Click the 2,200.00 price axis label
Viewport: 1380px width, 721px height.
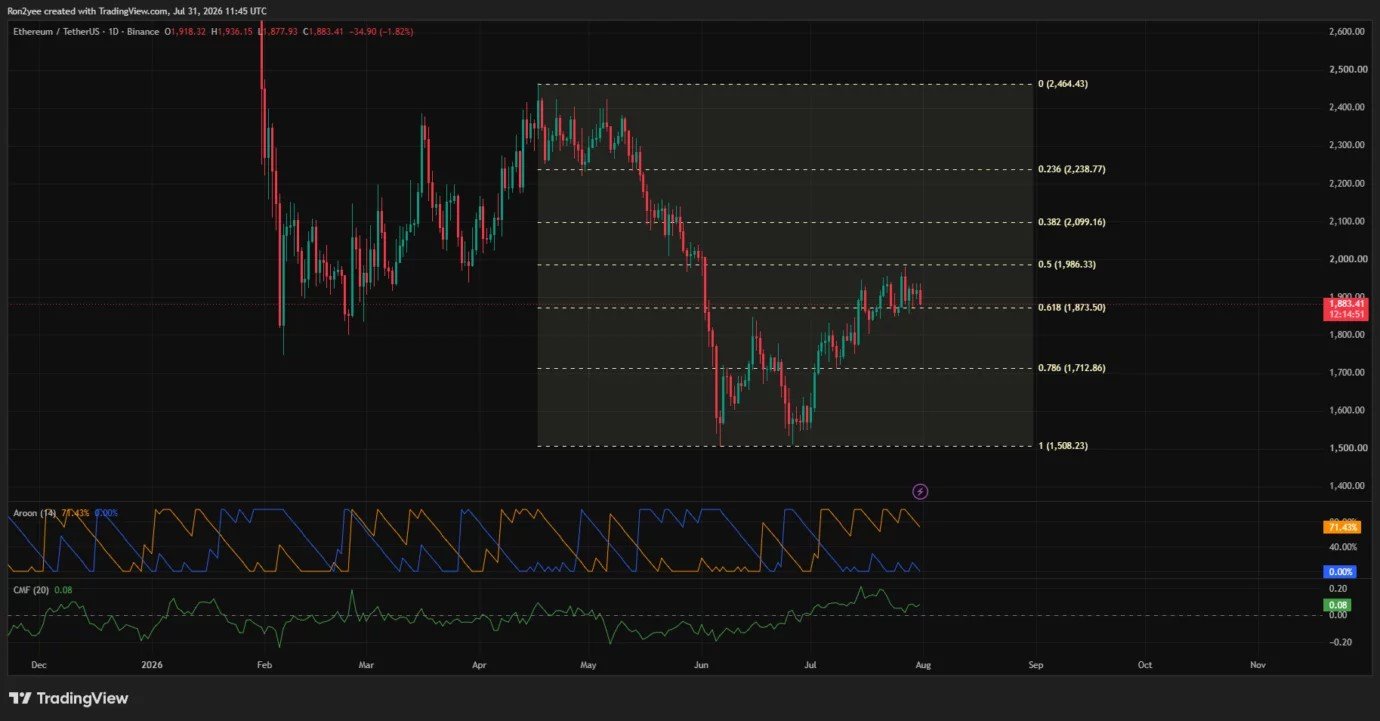(x=1346, y=184)
